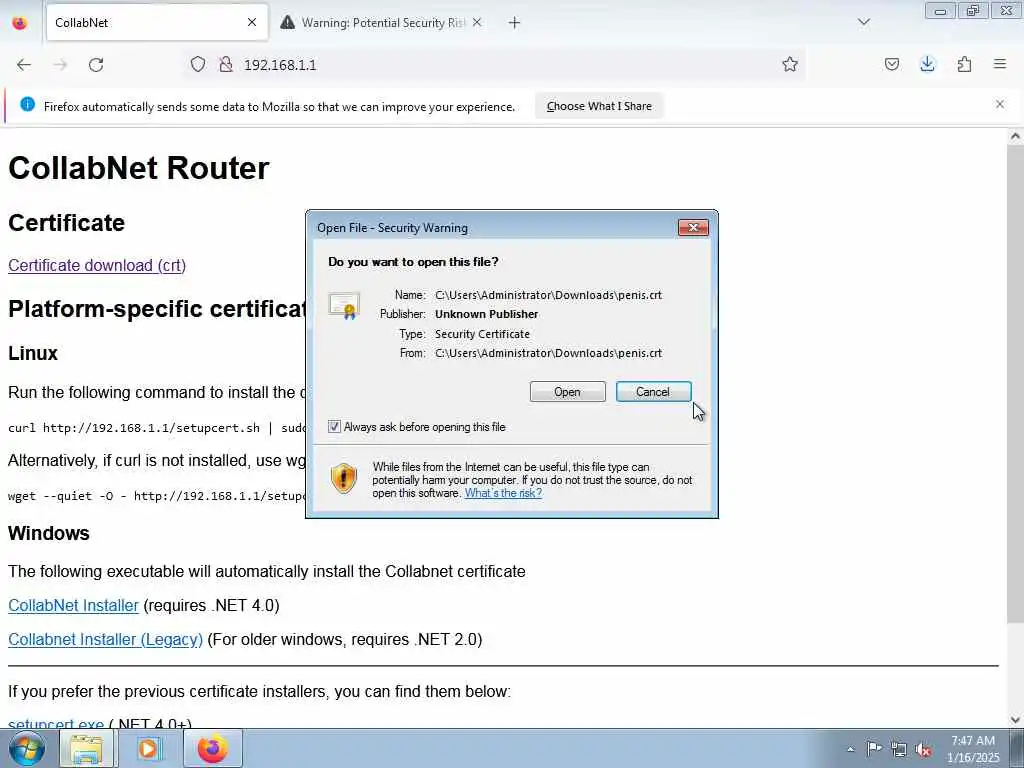The image size is (1024, 768).
Task: Click the info icon in notification bar
Action: 27,104
